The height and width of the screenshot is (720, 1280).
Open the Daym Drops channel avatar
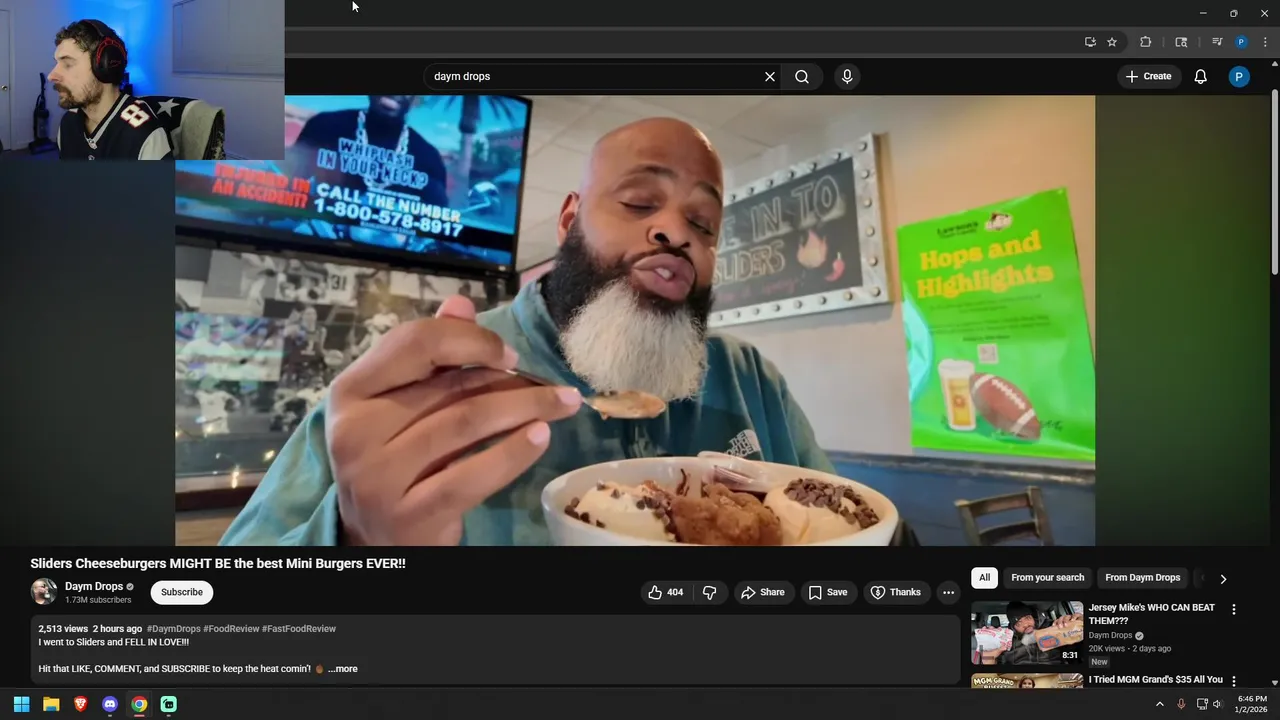44,592
